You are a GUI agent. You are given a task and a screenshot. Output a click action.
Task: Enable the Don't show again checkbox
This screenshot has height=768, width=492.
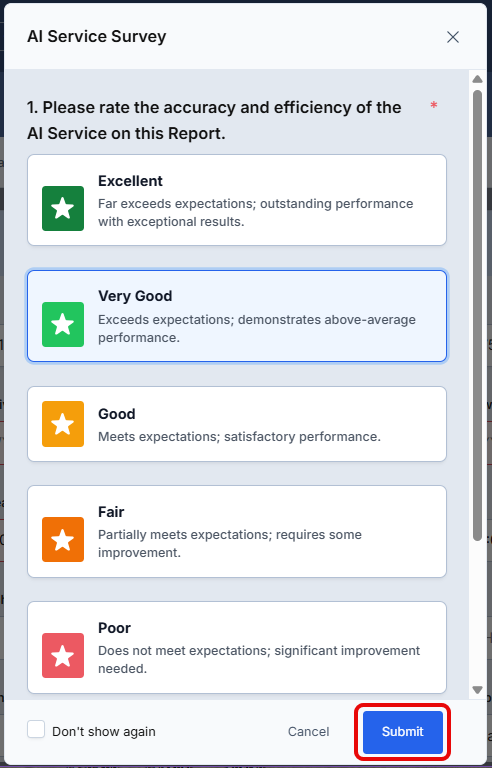pyautogui.click(x=36, y=729)
